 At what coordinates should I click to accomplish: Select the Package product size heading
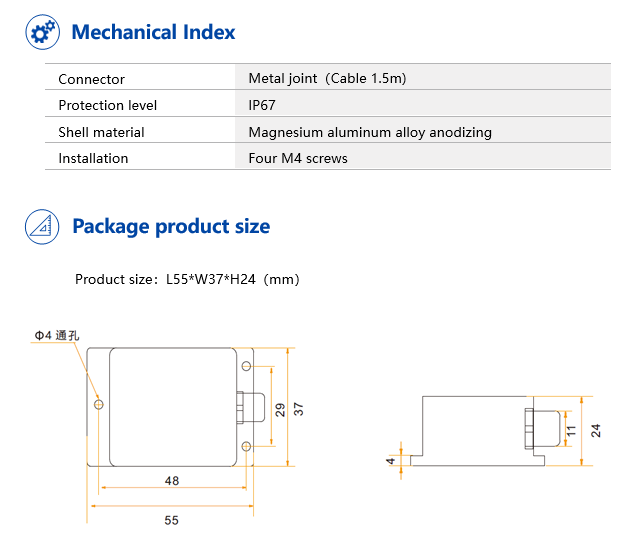[171, 227]
